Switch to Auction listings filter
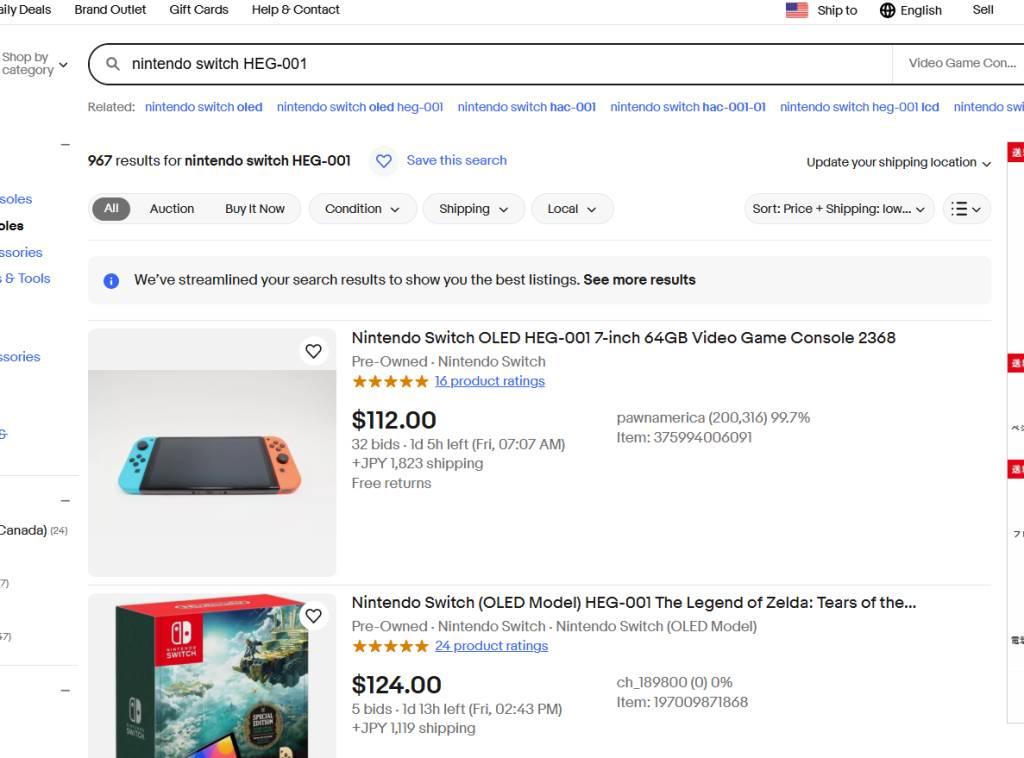The image size is (1024, 758). coord(172,209)
